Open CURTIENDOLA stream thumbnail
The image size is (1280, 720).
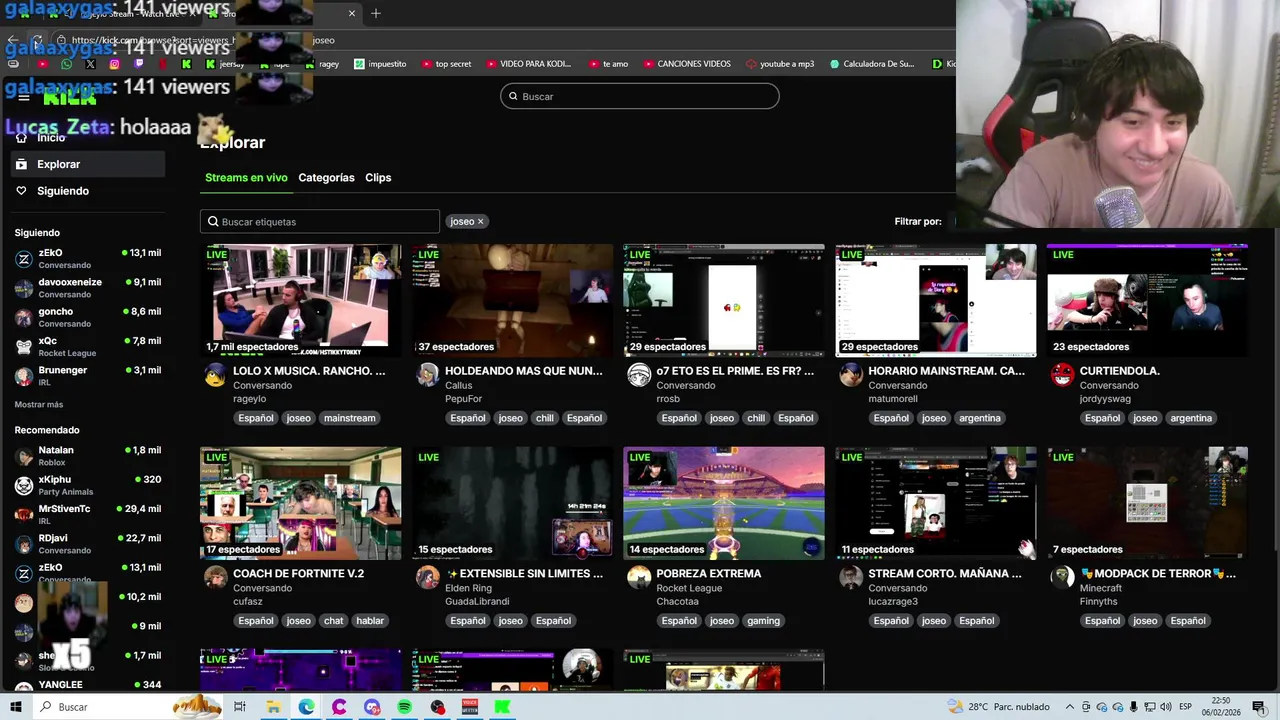(x=1147, y=300)
